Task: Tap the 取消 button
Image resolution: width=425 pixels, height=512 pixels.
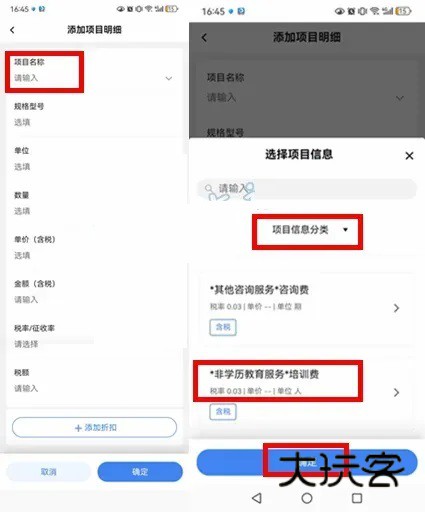Action: [49, 472]
